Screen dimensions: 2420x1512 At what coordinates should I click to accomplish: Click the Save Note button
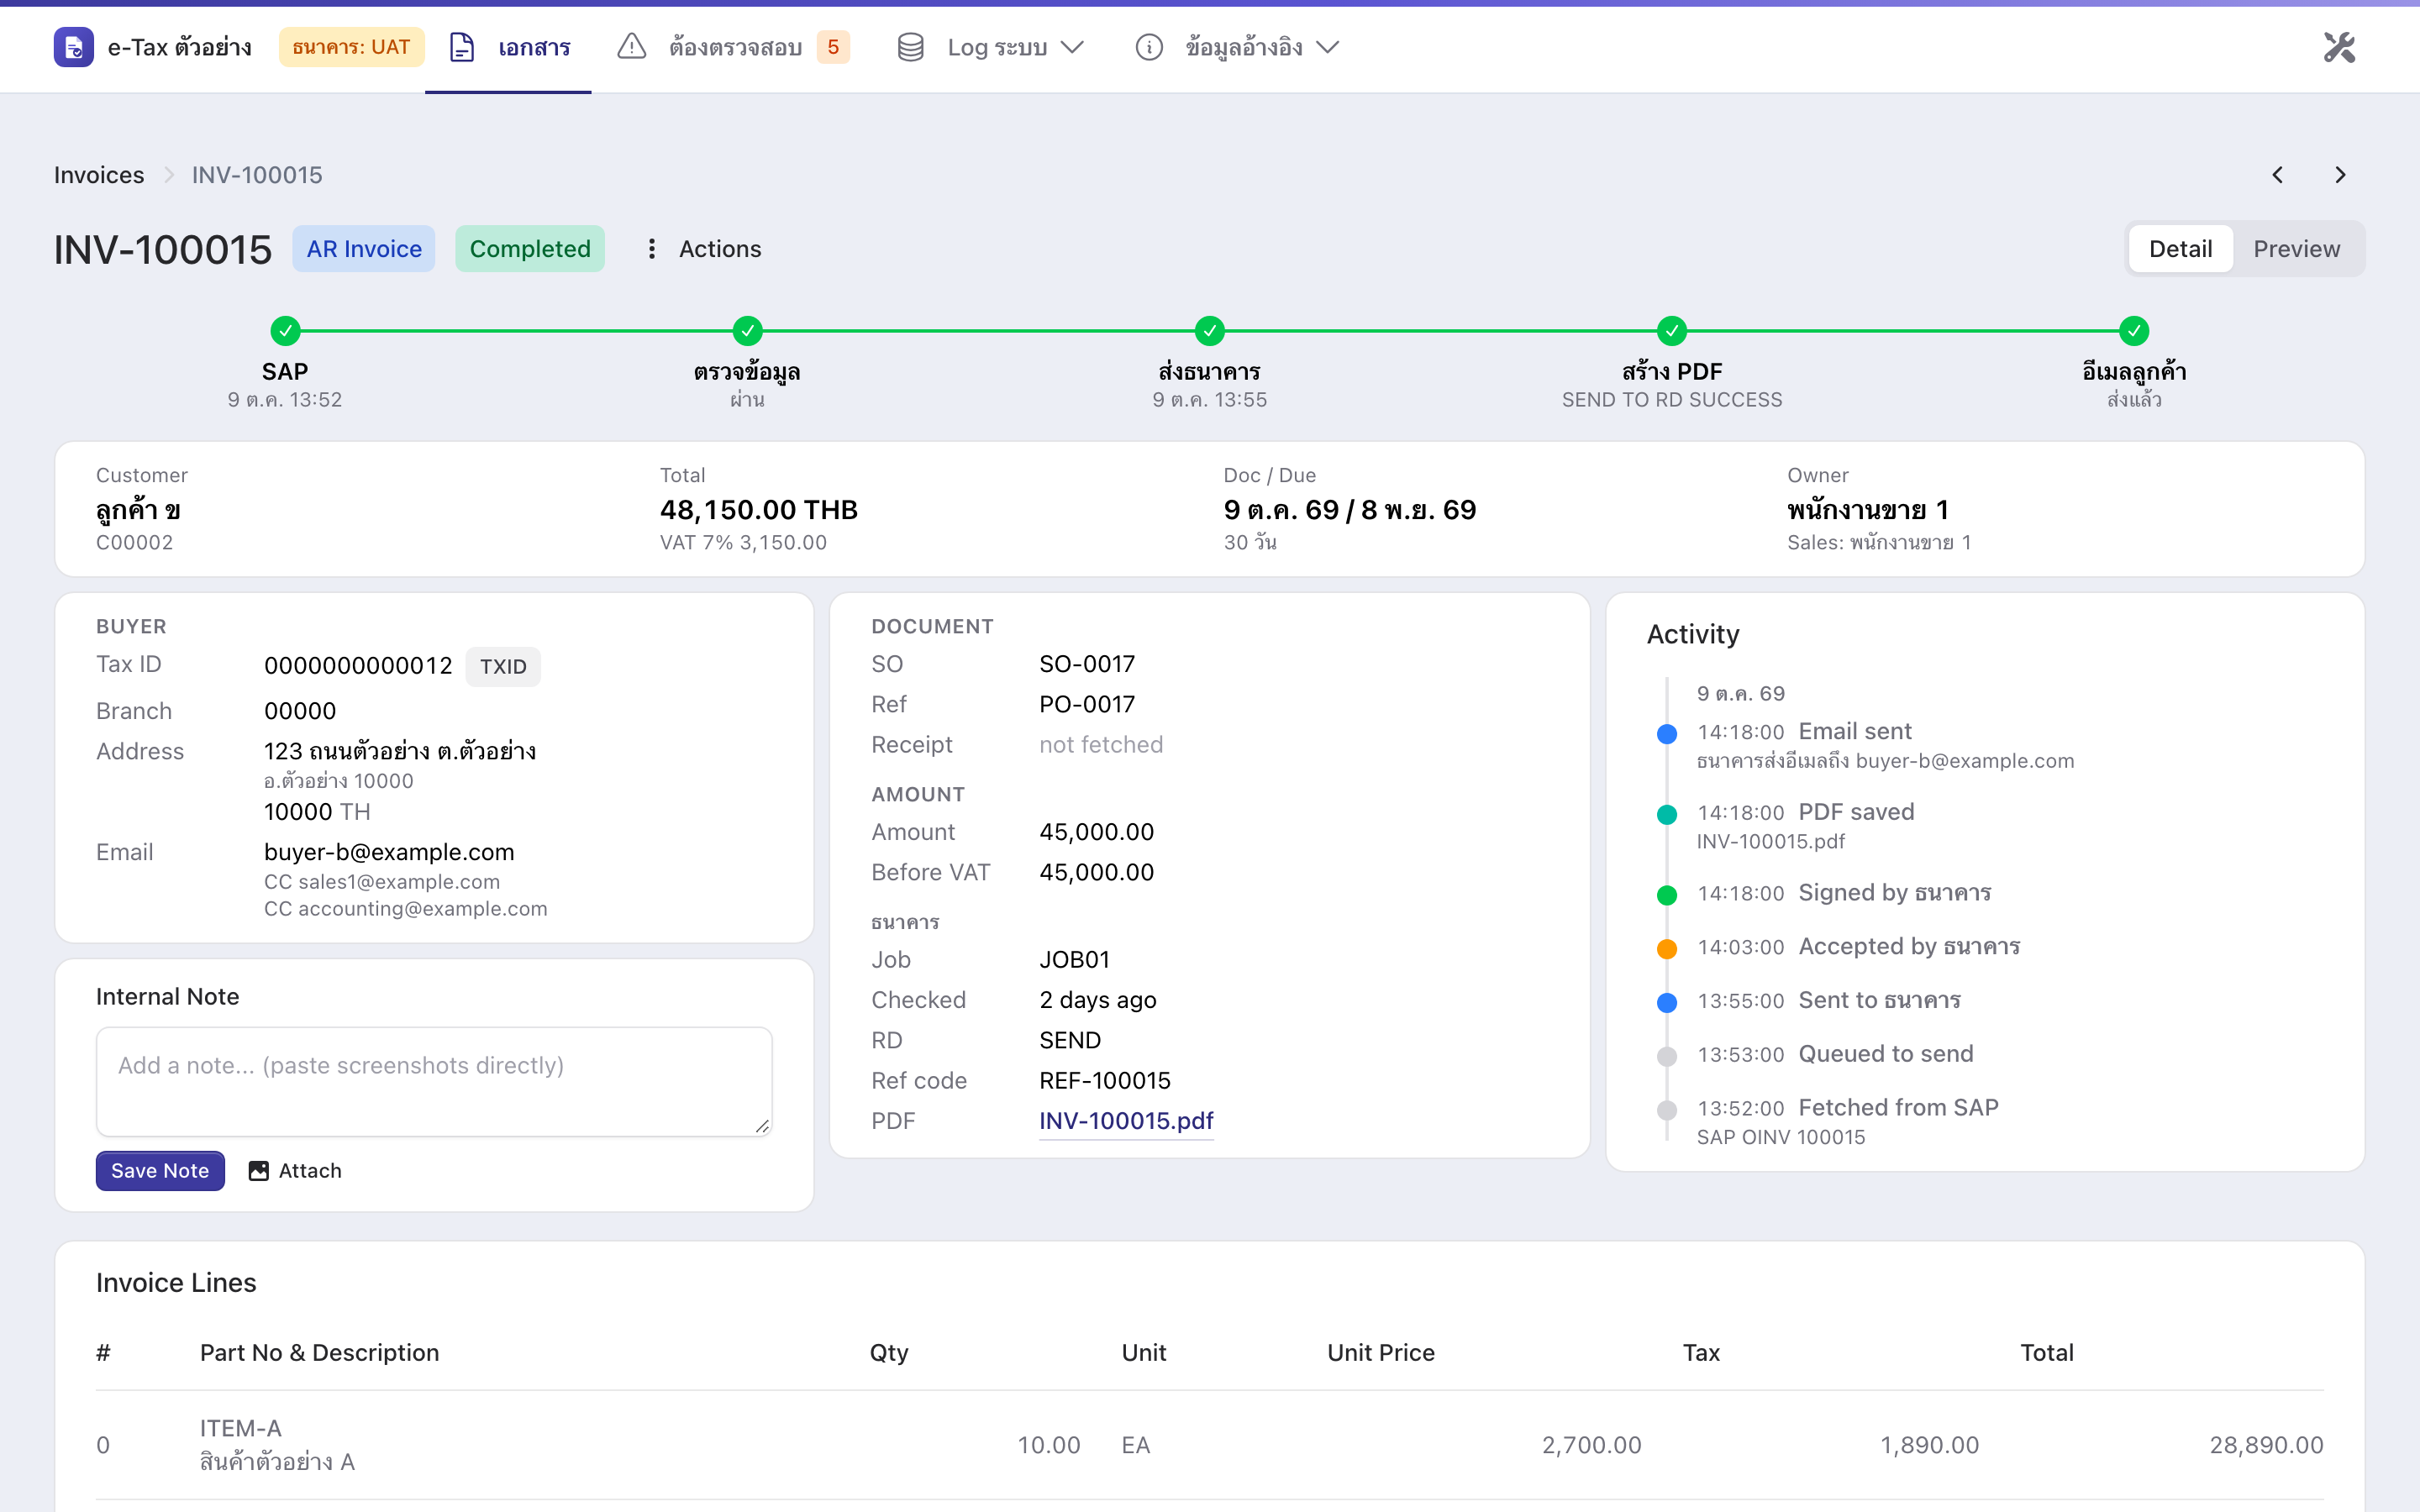pyautogui.click(x=160, y=1171)
